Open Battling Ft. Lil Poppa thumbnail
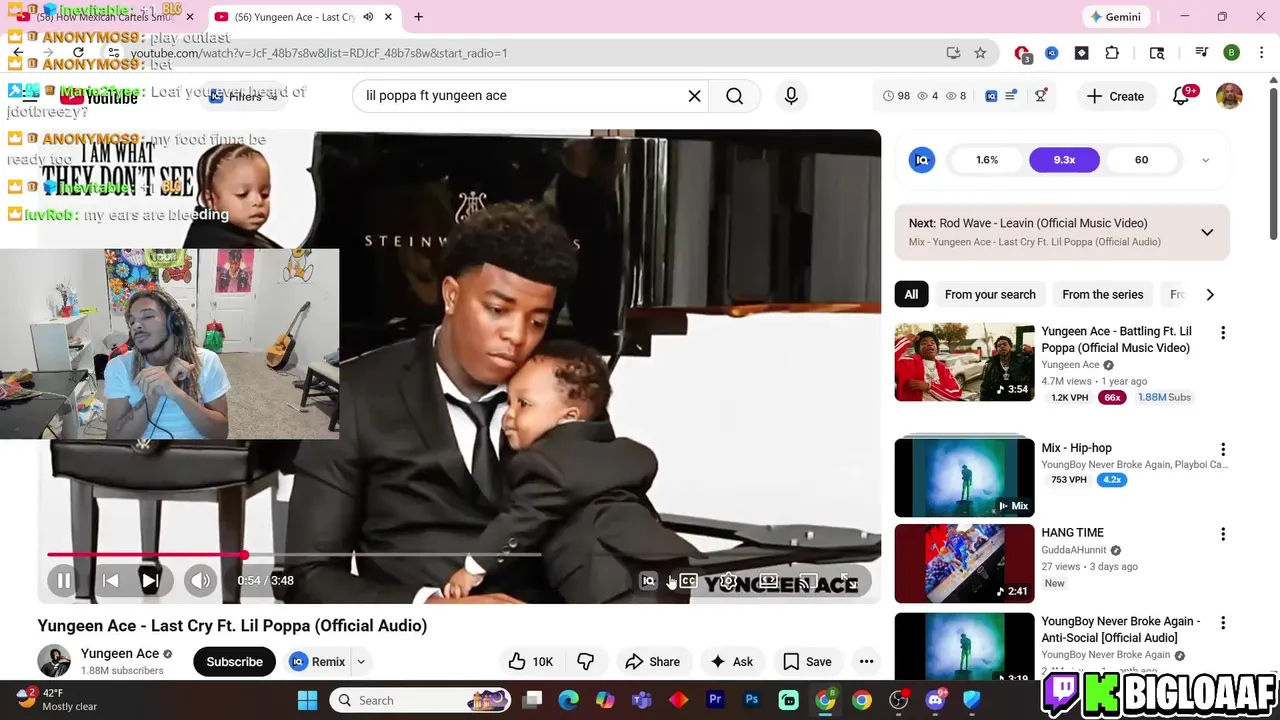Image resolution: width=1280 pixels, height=720 pixels. pos(964,362)
